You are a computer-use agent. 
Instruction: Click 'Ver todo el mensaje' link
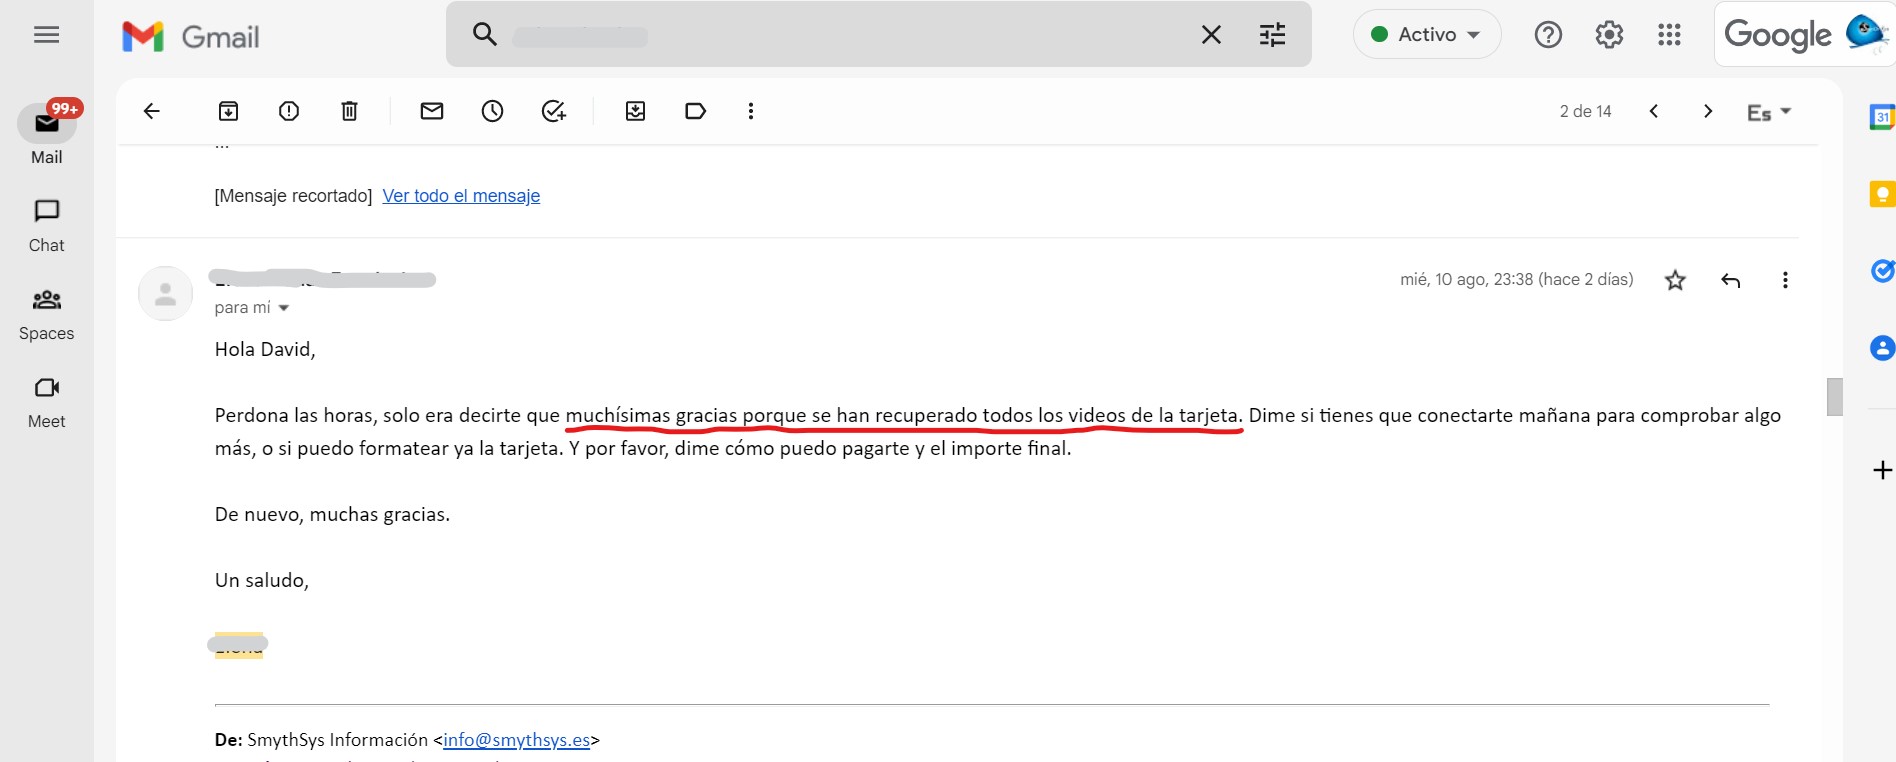point(461,196)
